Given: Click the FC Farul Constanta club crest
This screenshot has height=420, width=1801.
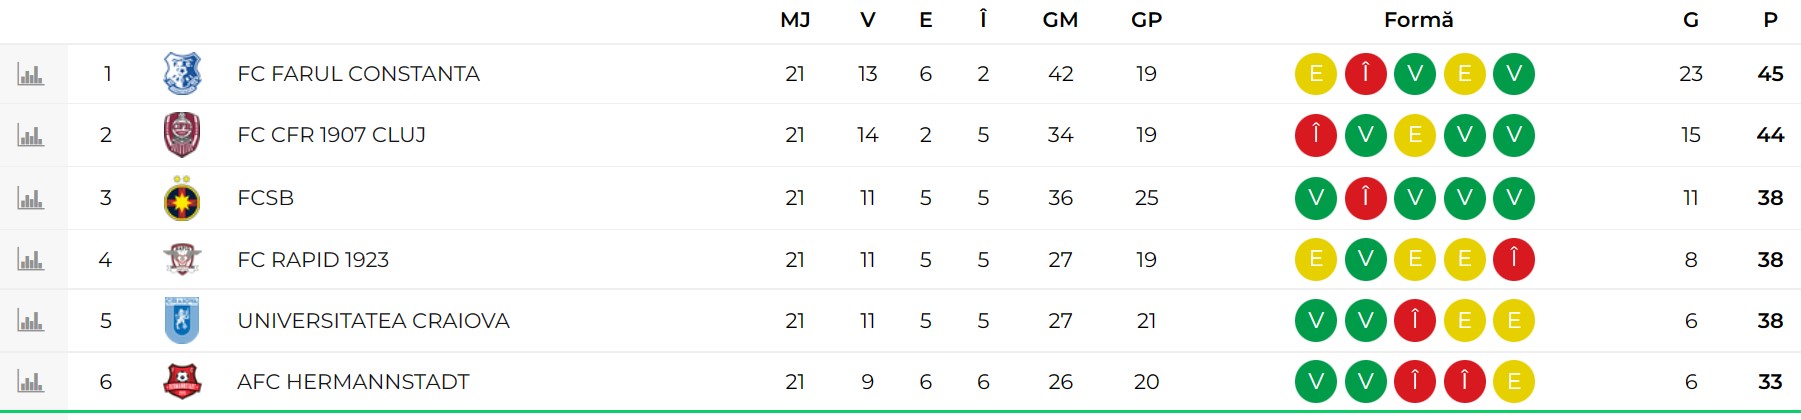Looking at the screenshot, I should 182,74.
